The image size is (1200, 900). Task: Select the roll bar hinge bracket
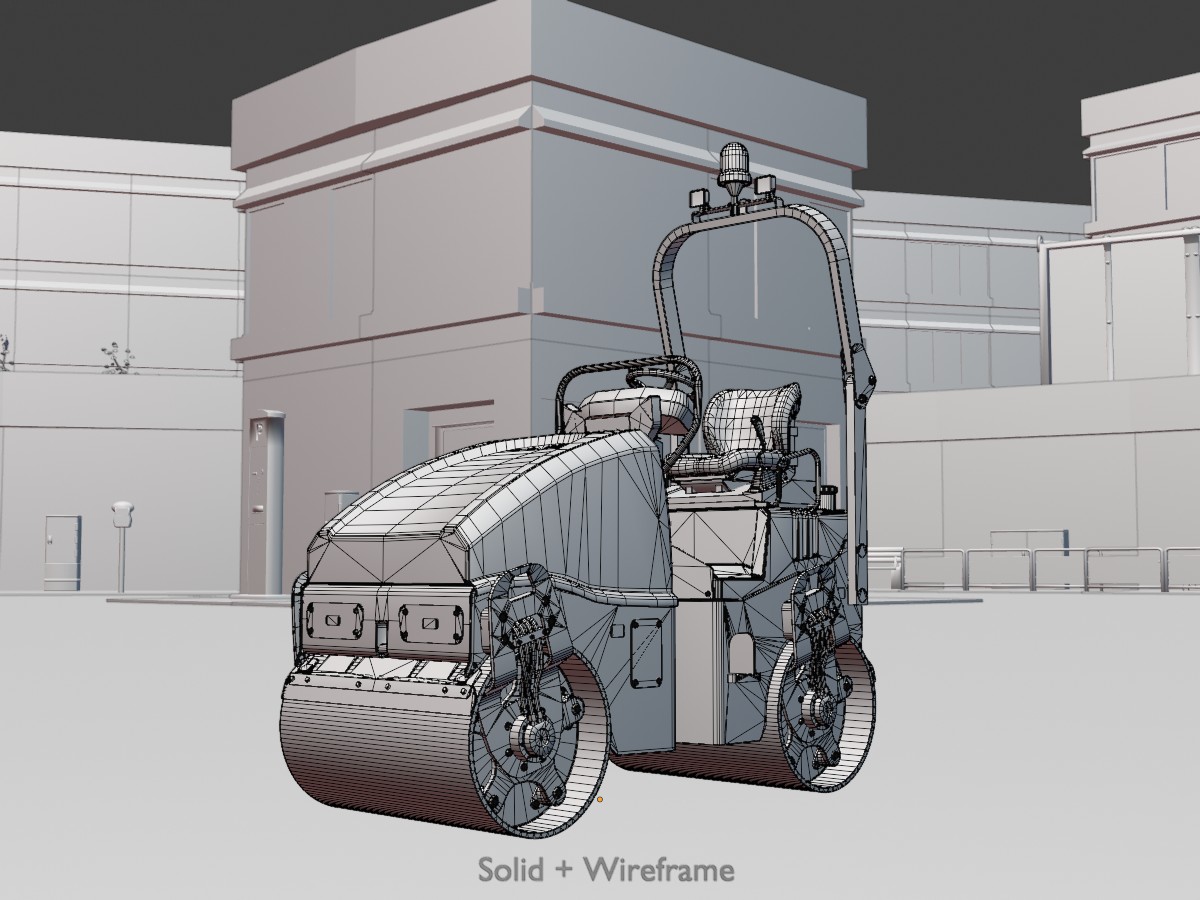click(860, 383)
